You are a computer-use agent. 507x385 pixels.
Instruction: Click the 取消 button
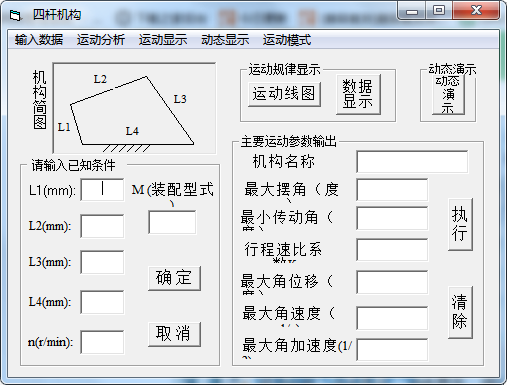tap(174, 334)
